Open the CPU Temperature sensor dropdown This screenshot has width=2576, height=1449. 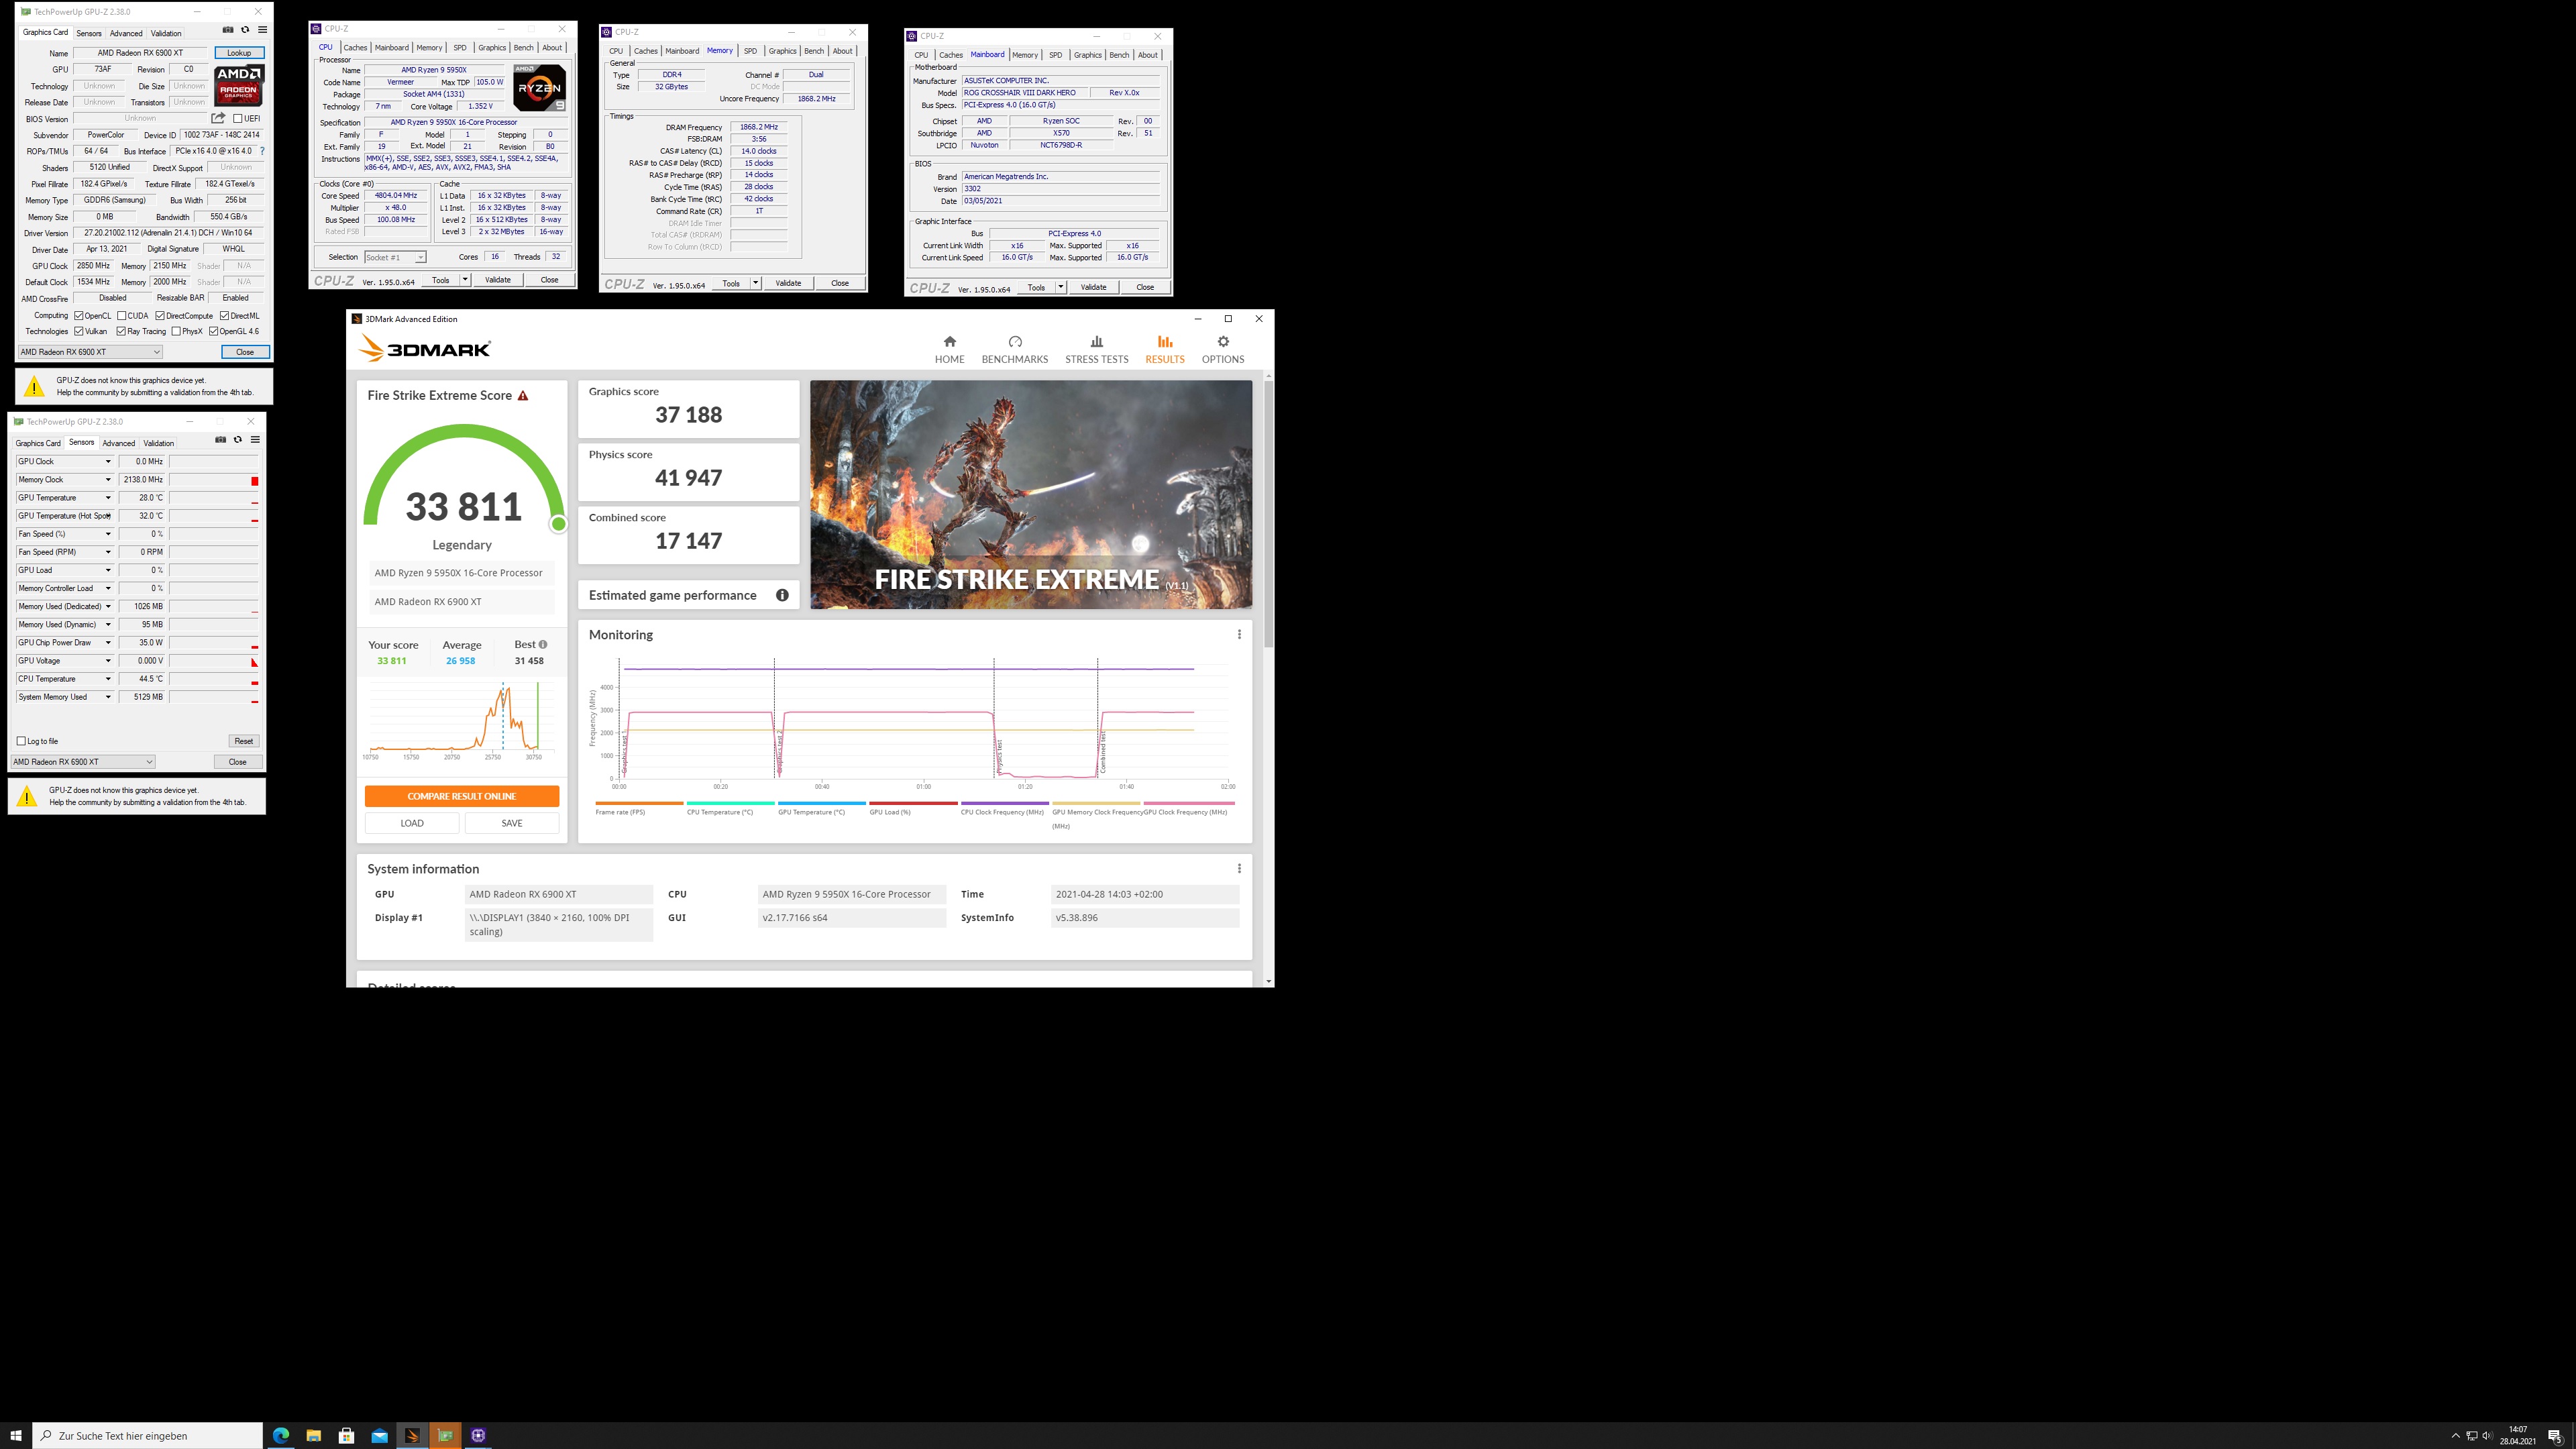click(108, 679)
